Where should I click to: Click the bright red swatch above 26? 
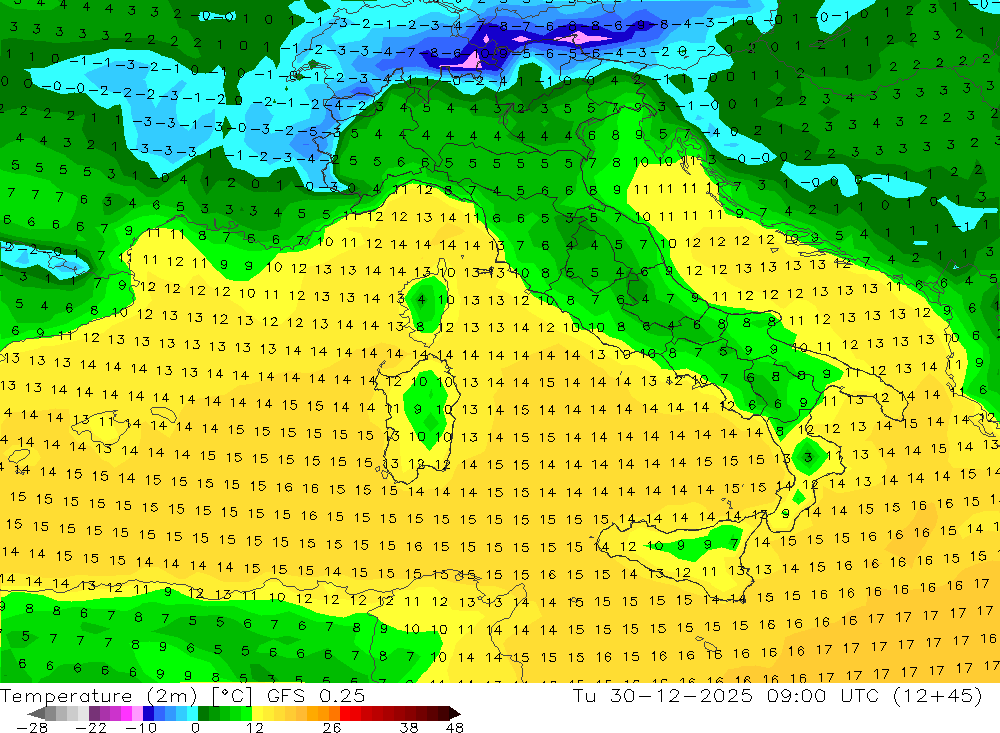click(x=345, y=713)
